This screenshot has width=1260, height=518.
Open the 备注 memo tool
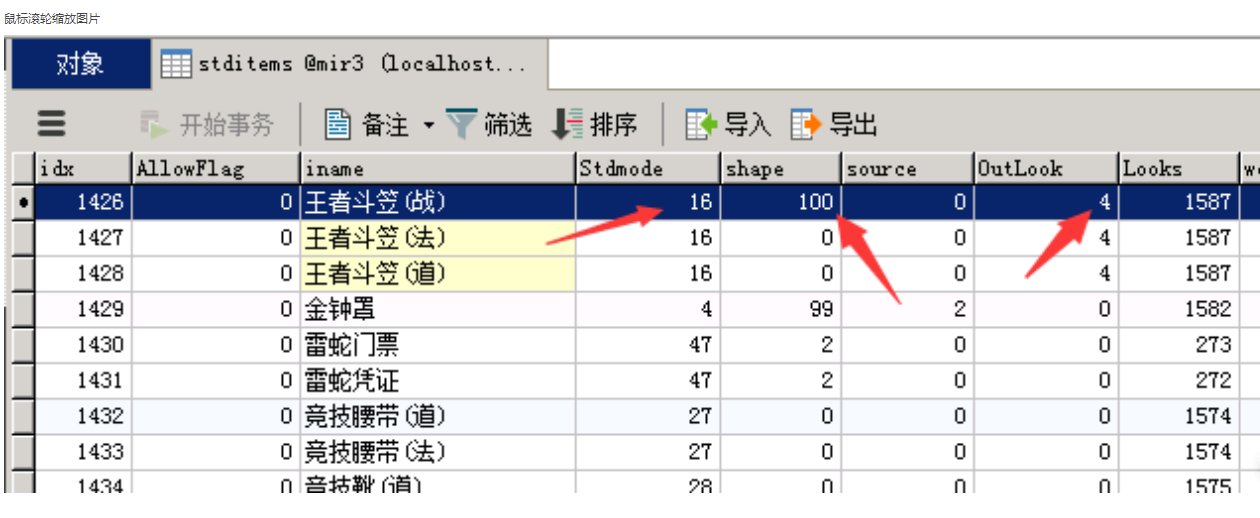367,124
